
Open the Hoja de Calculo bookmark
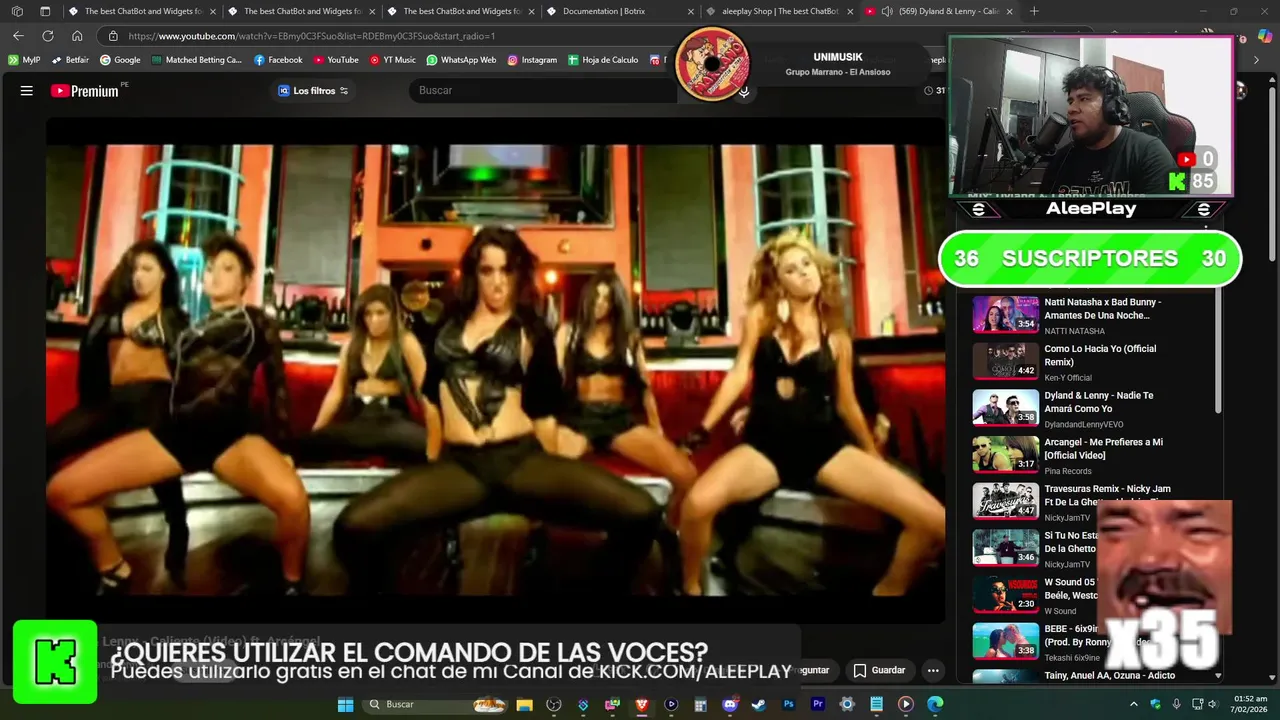[x=603, y=60]
